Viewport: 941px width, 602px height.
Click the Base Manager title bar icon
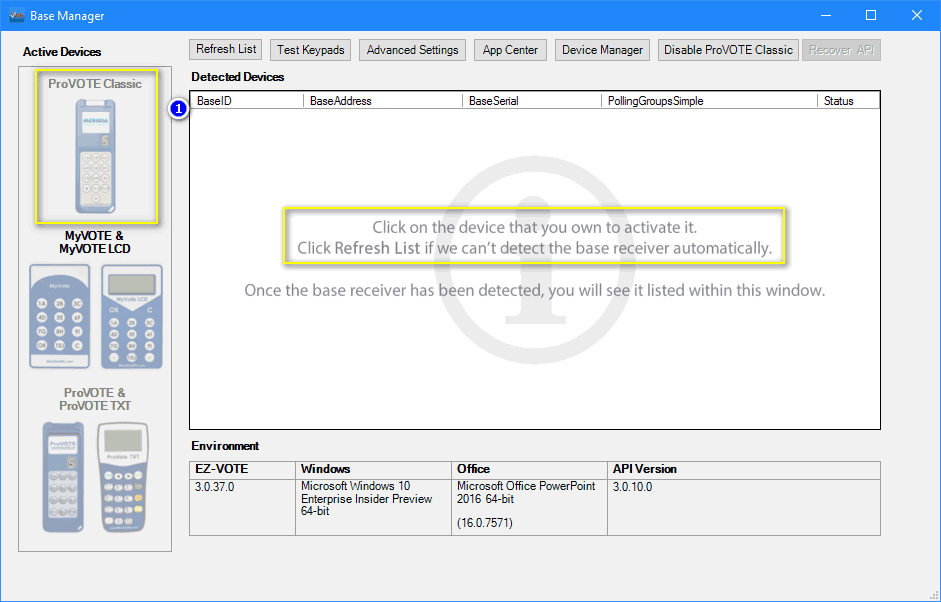click(x=16, y=16)
